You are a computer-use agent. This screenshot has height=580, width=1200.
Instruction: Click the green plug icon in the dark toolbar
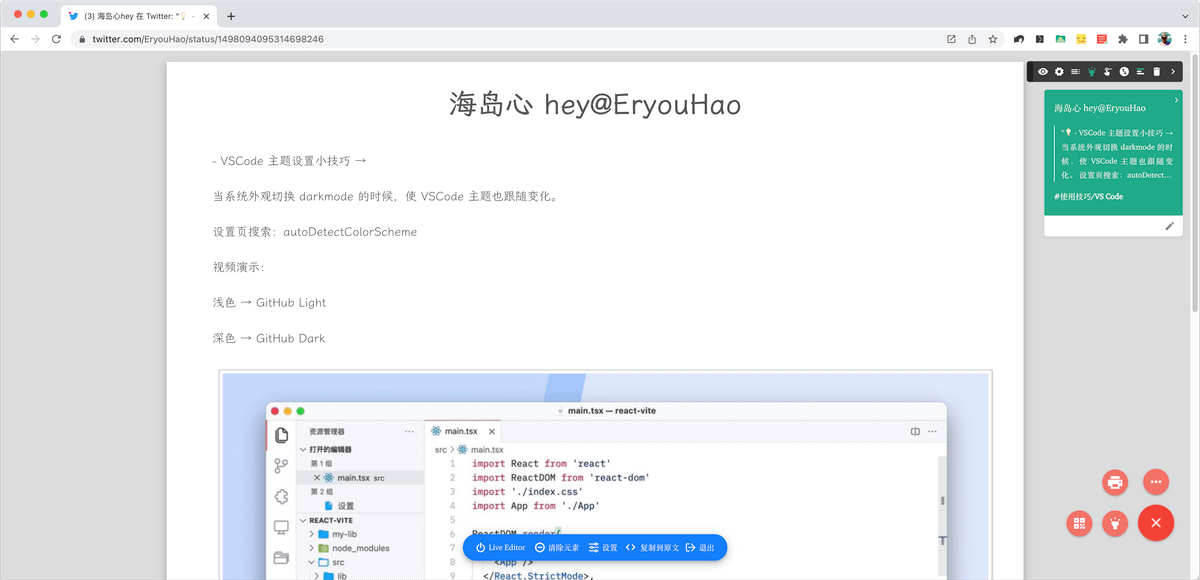(x=1092, y=72)
